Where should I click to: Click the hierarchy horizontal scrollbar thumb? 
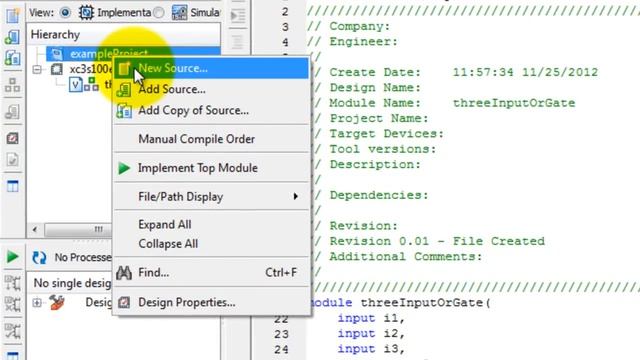(x=78, y=229)
